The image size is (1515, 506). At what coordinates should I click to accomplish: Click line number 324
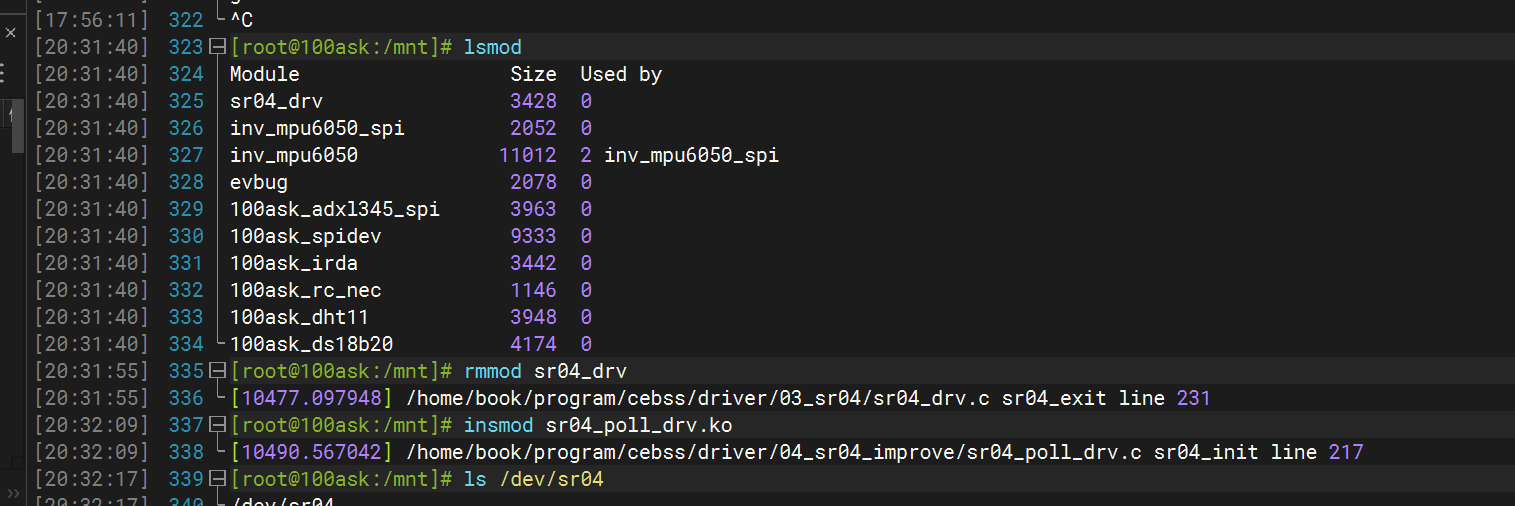pyautogui.click(x=185, y=74)
